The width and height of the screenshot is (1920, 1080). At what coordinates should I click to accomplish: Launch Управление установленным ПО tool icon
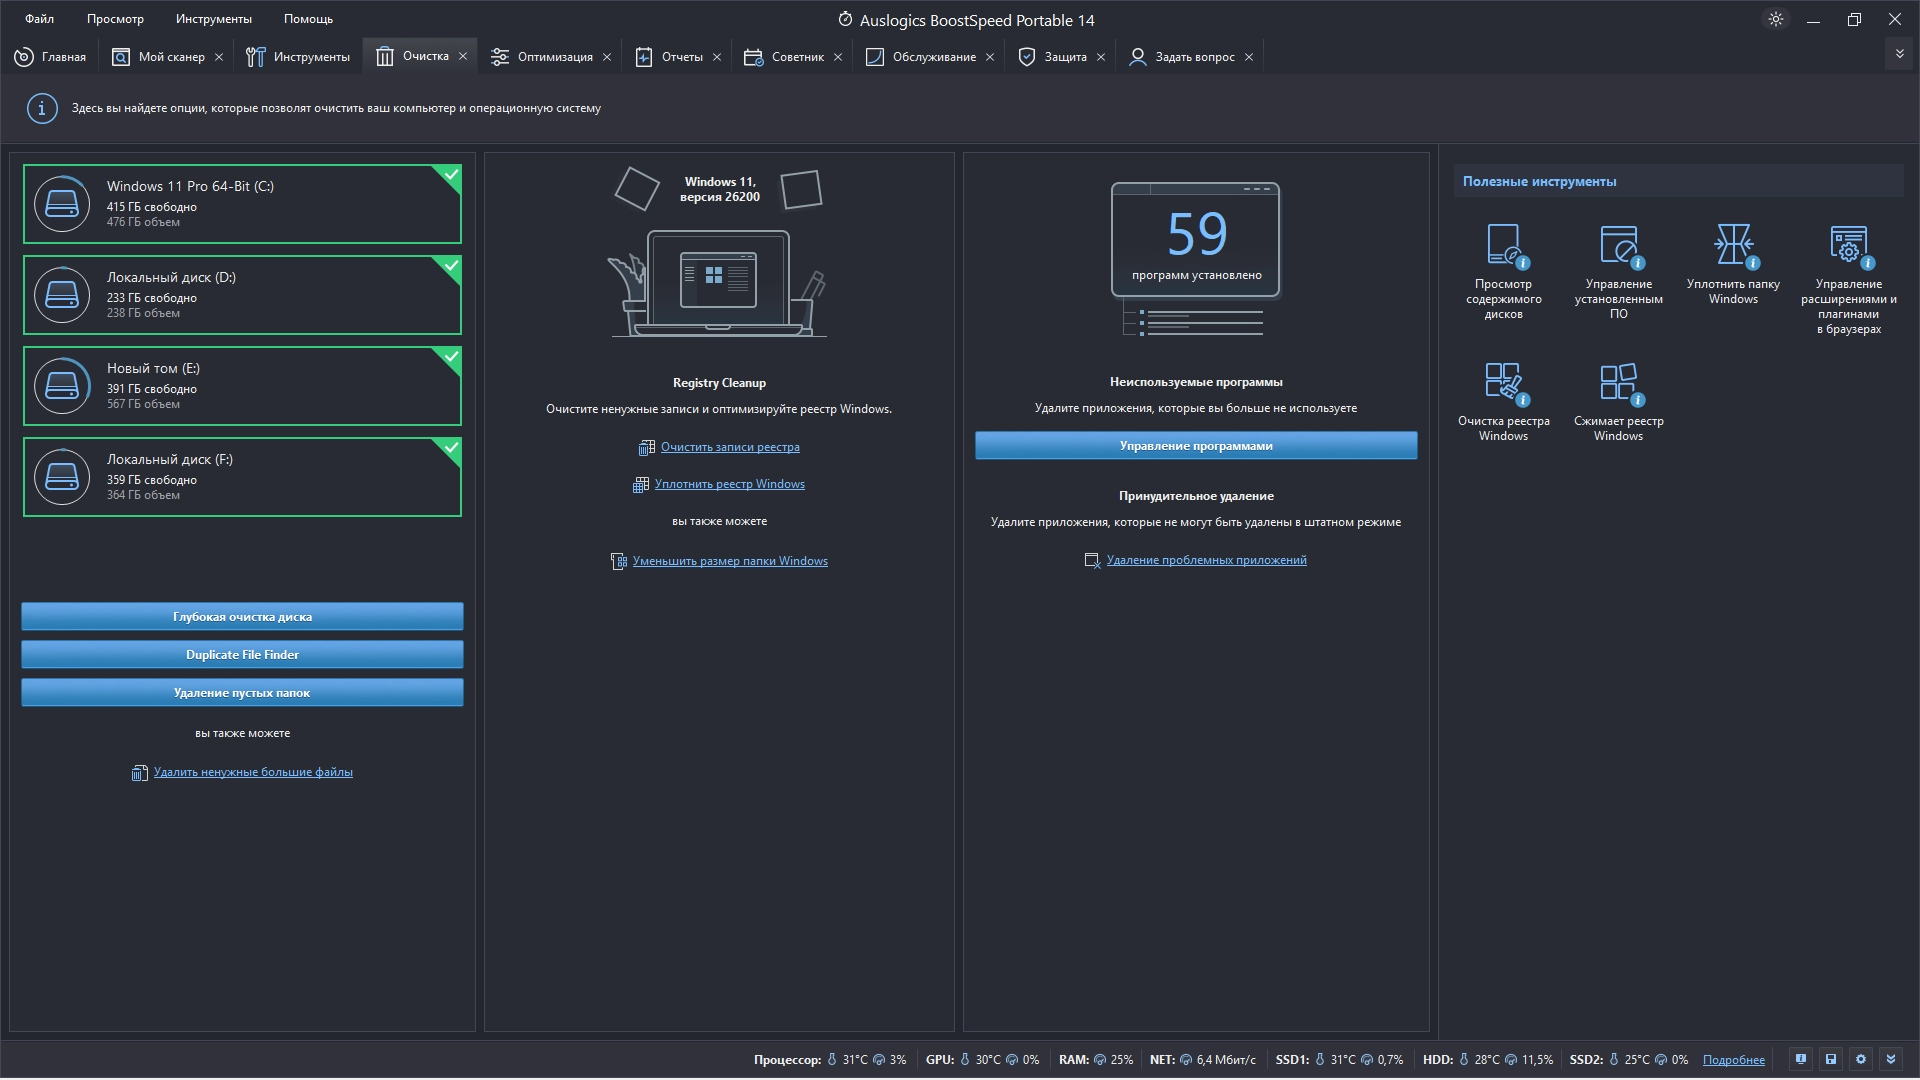[x=1618, y=246]
